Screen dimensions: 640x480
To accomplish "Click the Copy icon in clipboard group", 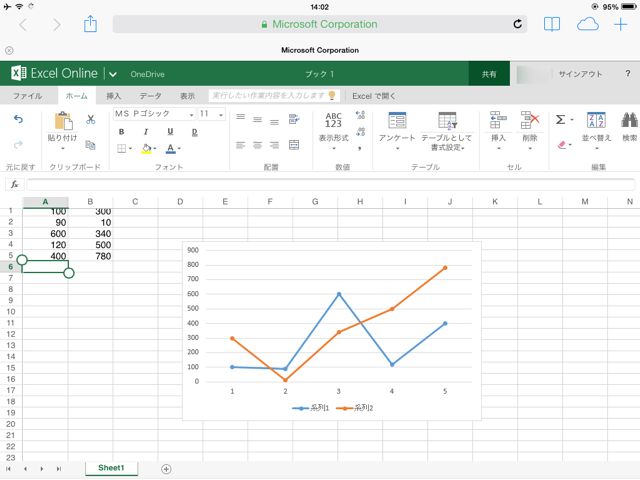I will click(90, 145).
